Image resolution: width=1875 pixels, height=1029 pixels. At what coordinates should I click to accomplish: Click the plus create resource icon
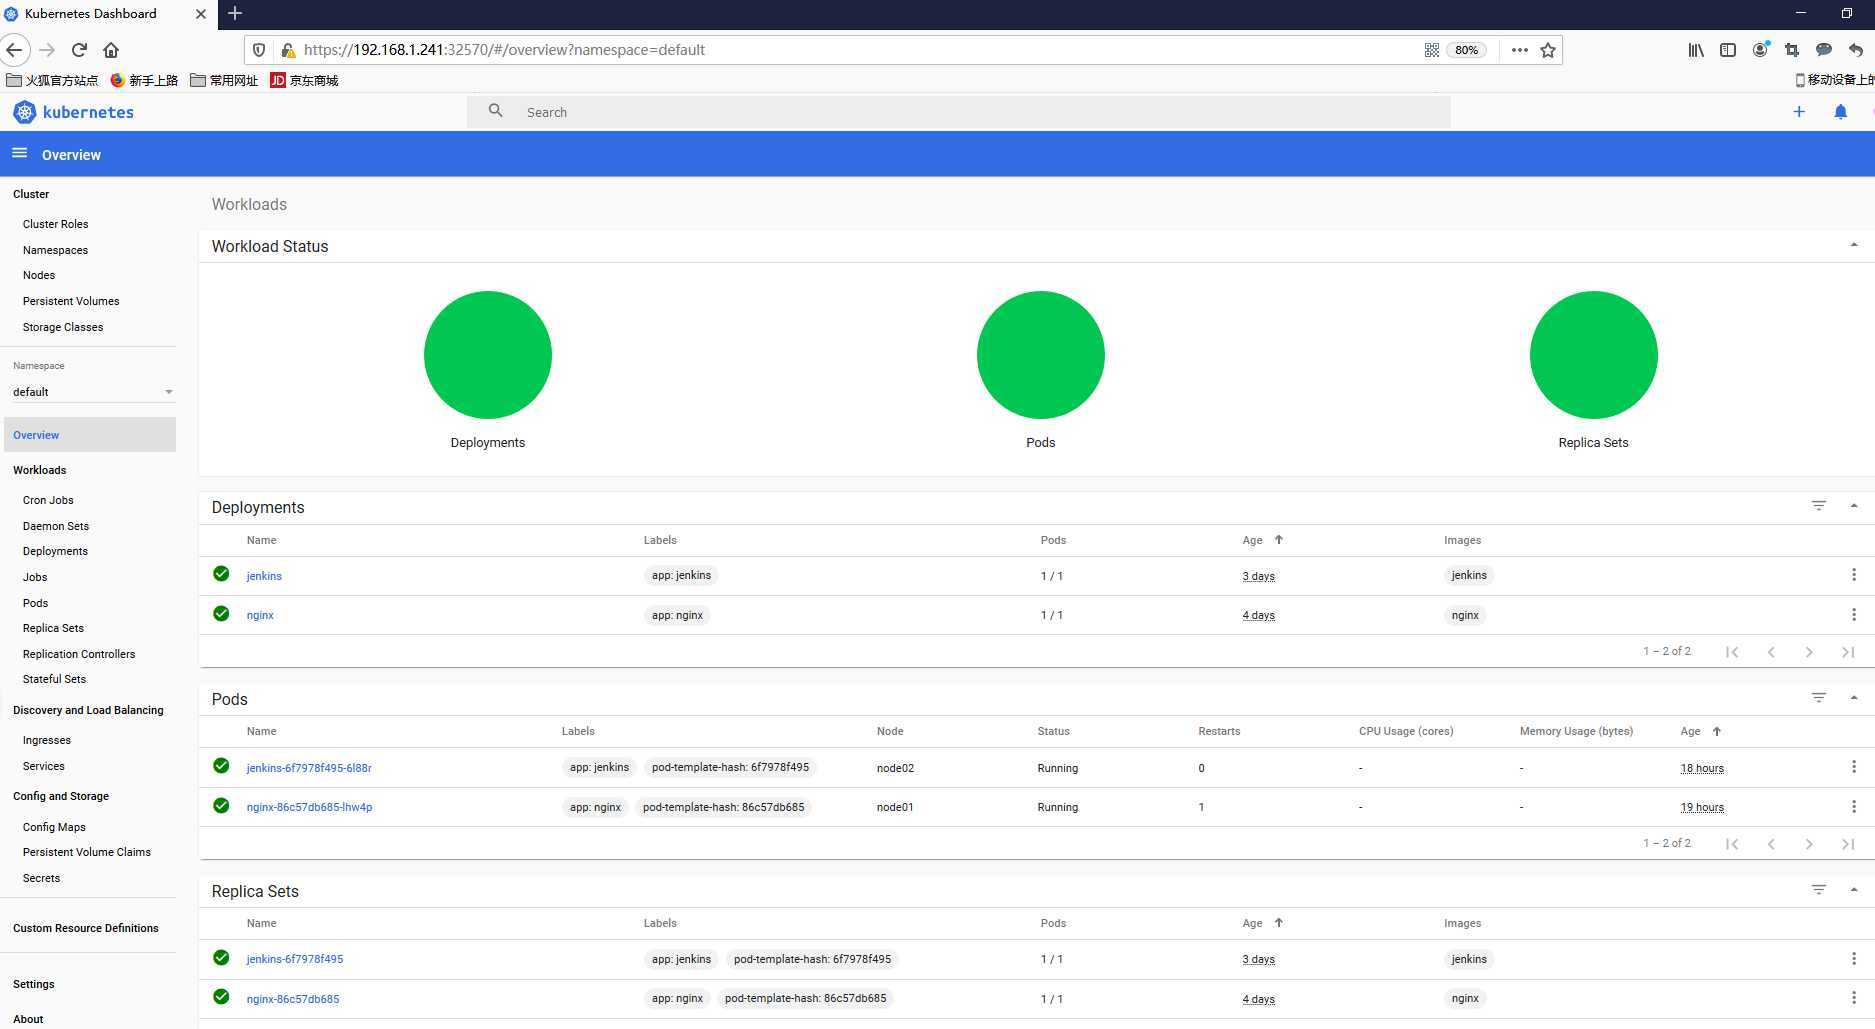coord(1798,112)
